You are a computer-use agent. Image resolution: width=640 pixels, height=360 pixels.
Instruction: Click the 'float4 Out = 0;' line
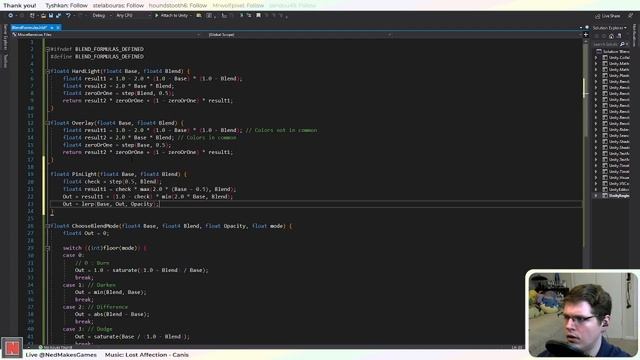click(86, 233)
